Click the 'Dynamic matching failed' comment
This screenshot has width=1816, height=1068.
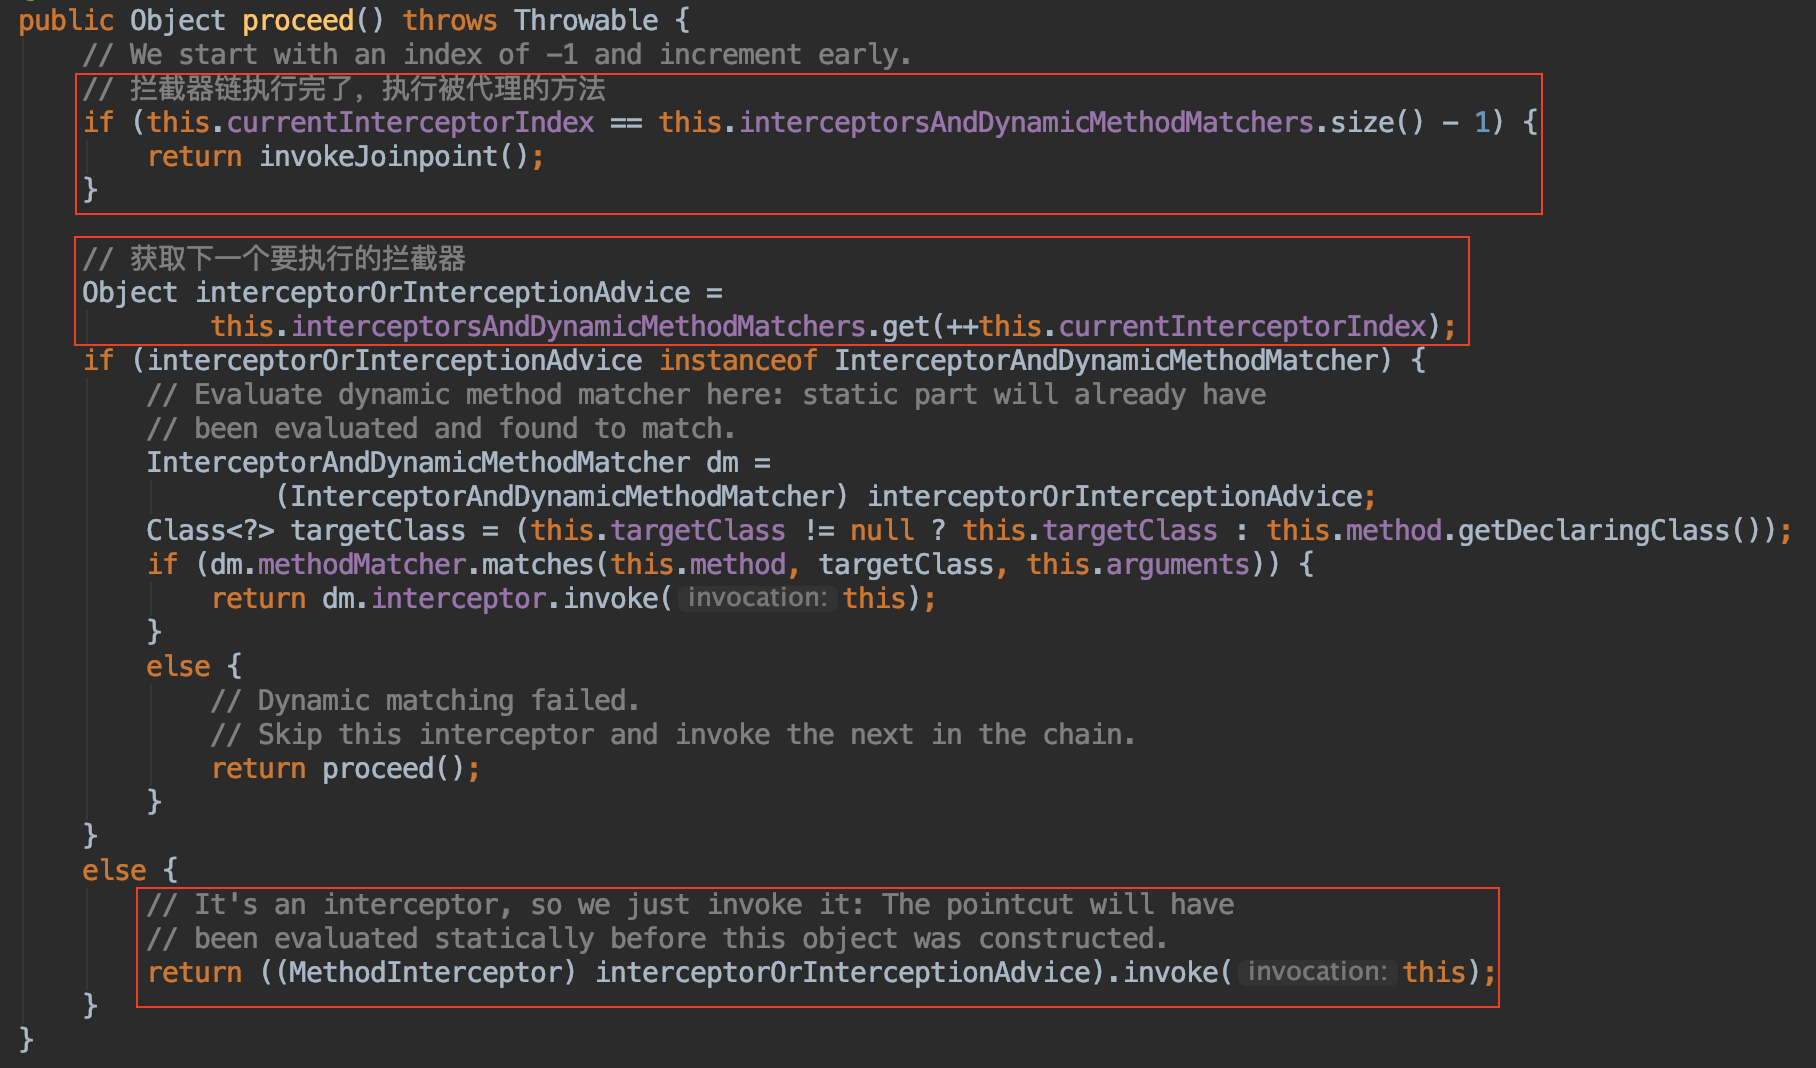(x=425, y=700)
